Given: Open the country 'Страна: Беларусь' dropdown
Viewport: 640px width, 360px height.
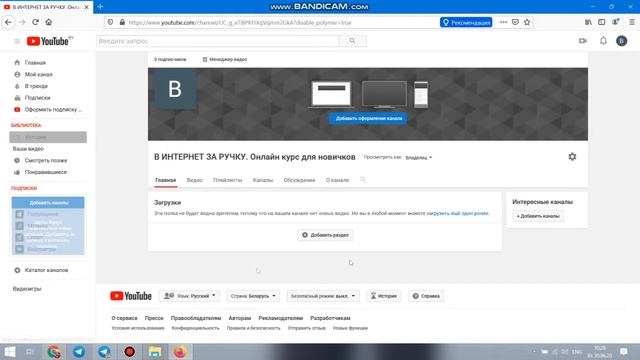Looking at the screenshot, I should (x=253, y=296).
